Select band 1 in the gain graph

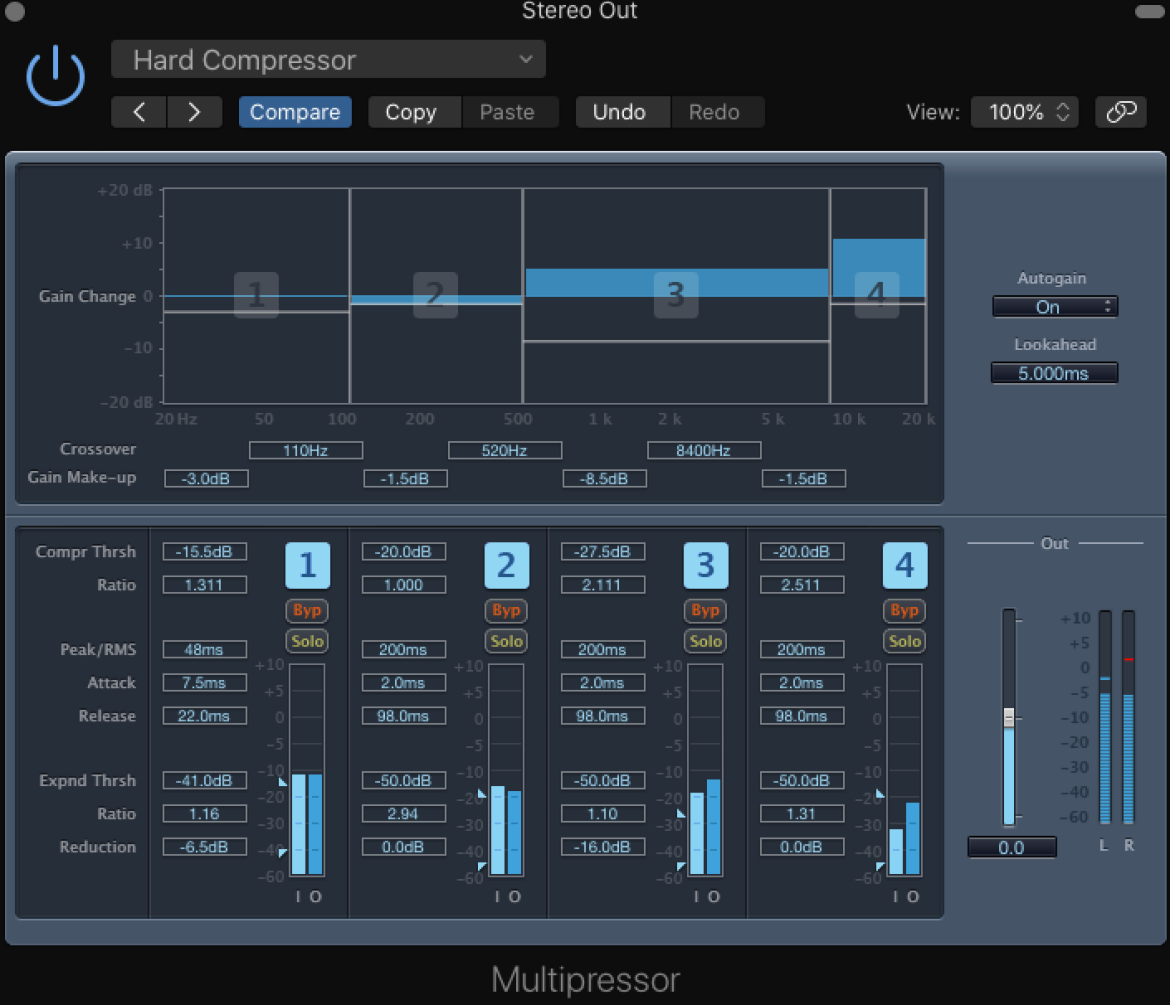(256, 295)
